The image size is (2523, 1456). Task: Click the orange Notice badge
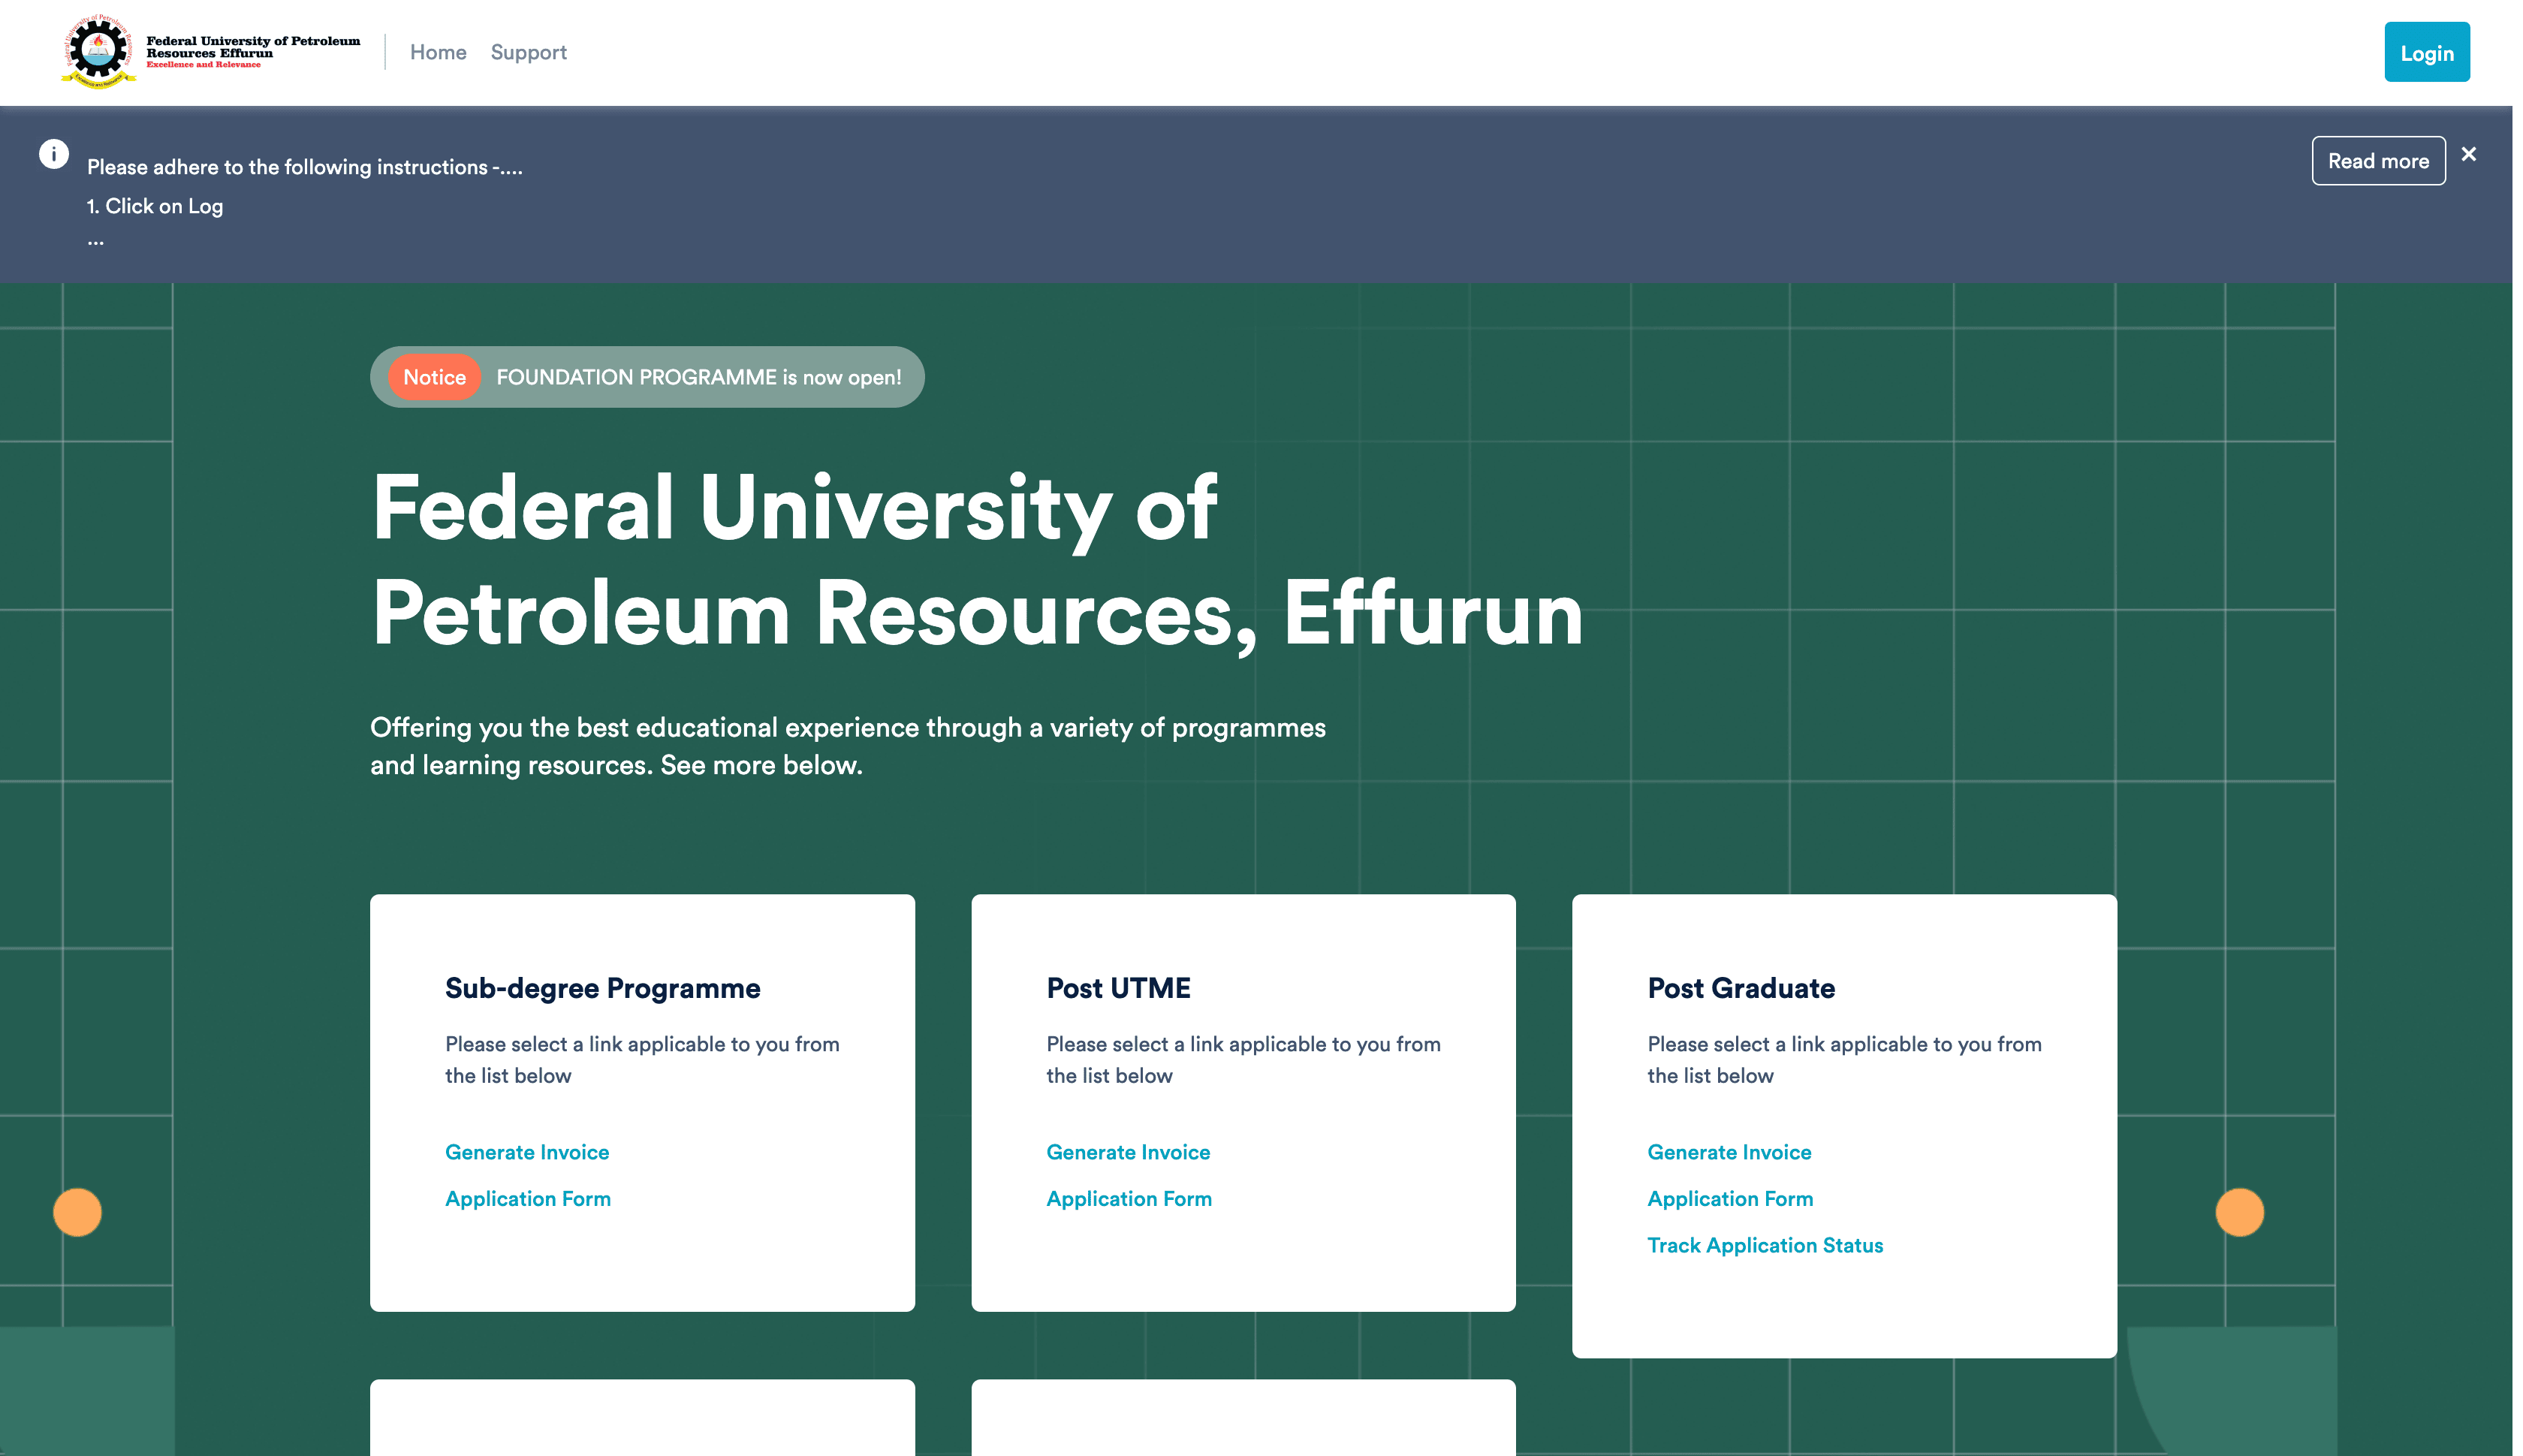pyautogui.click(x=434, y=377)
